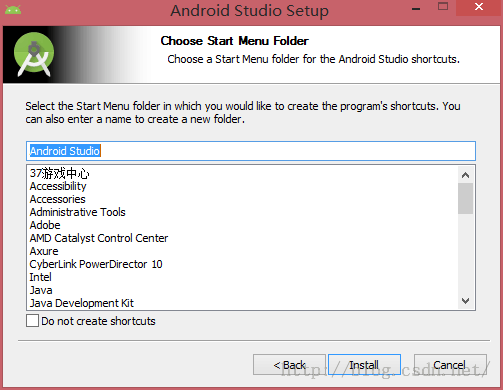Click the Start Menu folder name field

(251, 151)
